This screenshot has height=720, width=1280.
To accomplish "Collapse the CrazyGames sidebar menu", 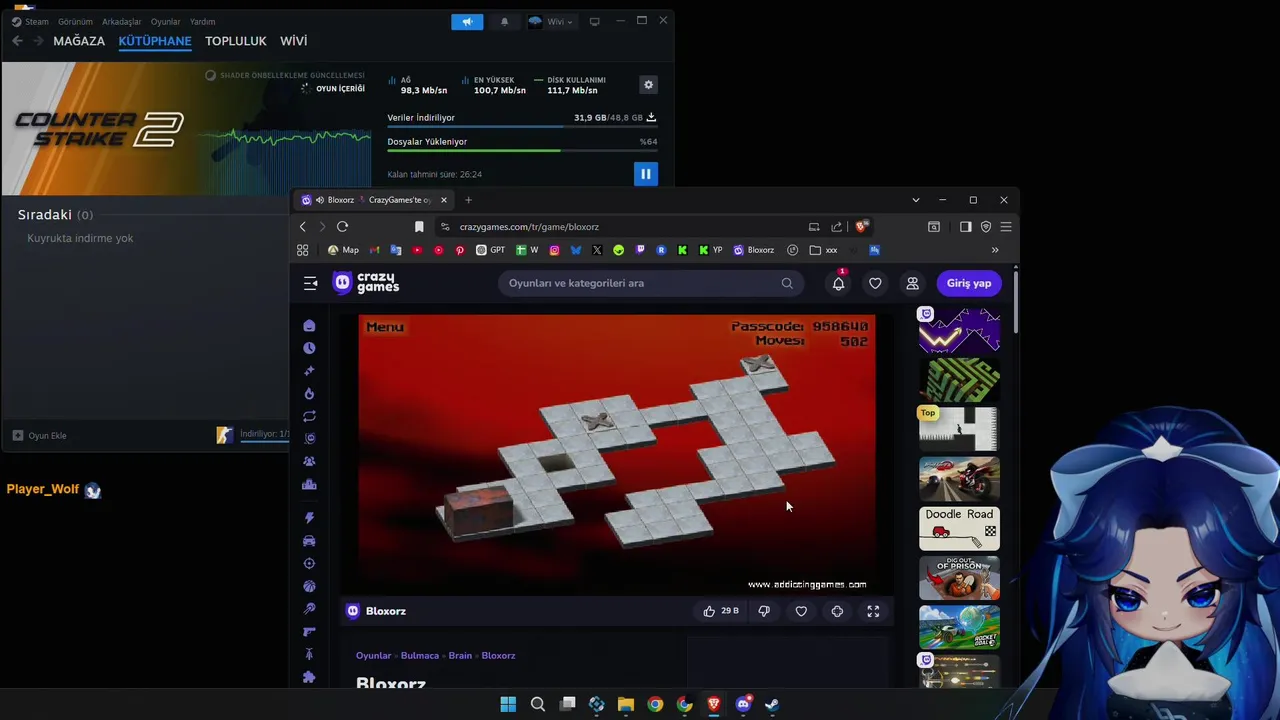I will [310, 283].
